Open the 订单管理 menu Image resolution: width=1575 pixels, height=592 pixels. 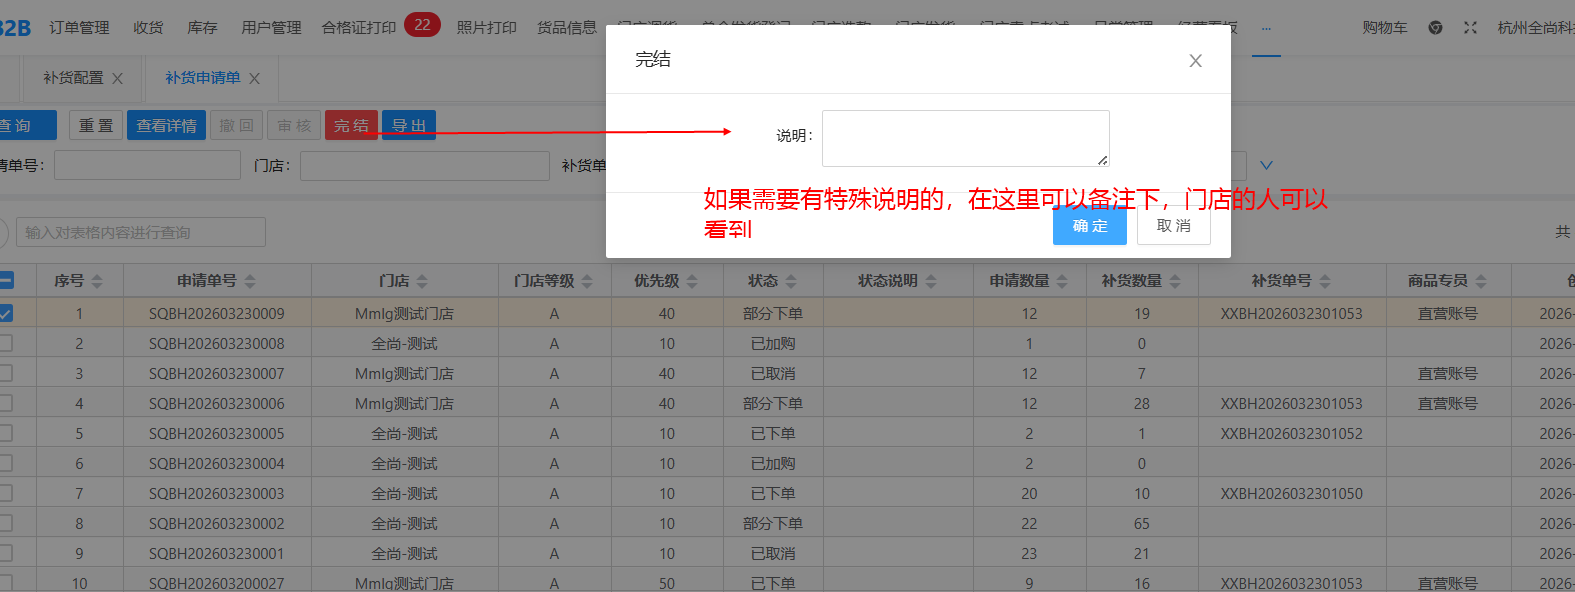click(x=79, y=28)
